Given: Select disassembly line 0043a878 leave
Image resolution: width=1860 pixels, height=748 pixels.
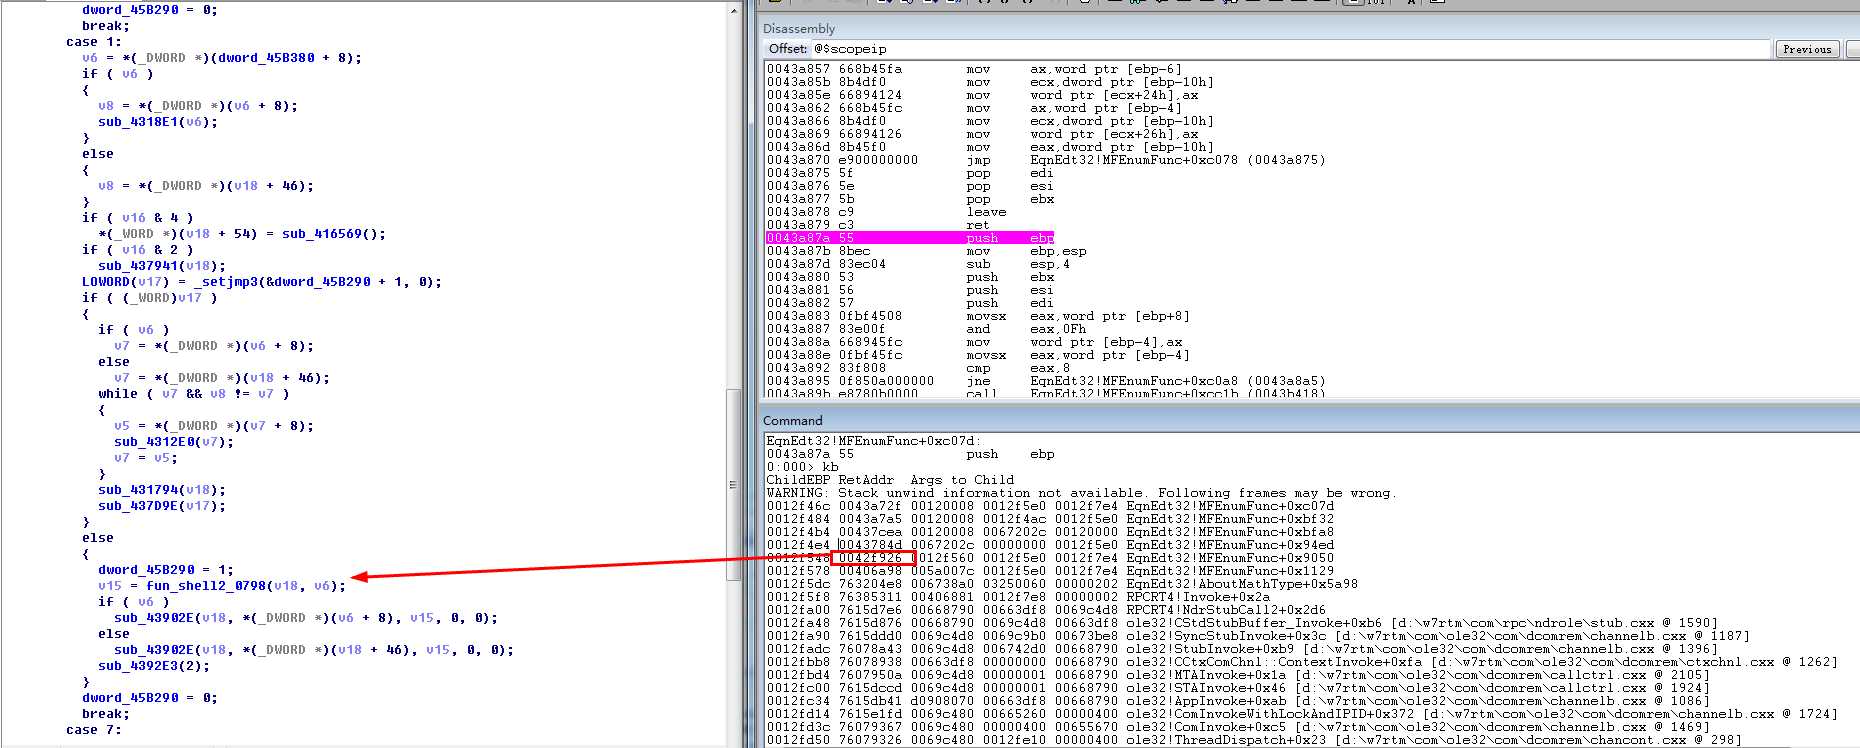Looking at the screenshot, I should 887,212.
